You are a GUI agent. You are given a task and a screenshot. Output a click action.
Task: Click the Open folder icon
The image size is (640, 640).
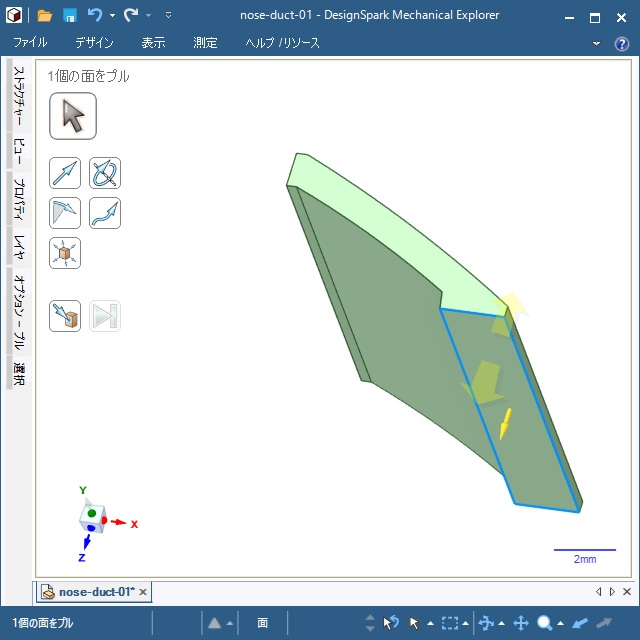tap(45, 15)
